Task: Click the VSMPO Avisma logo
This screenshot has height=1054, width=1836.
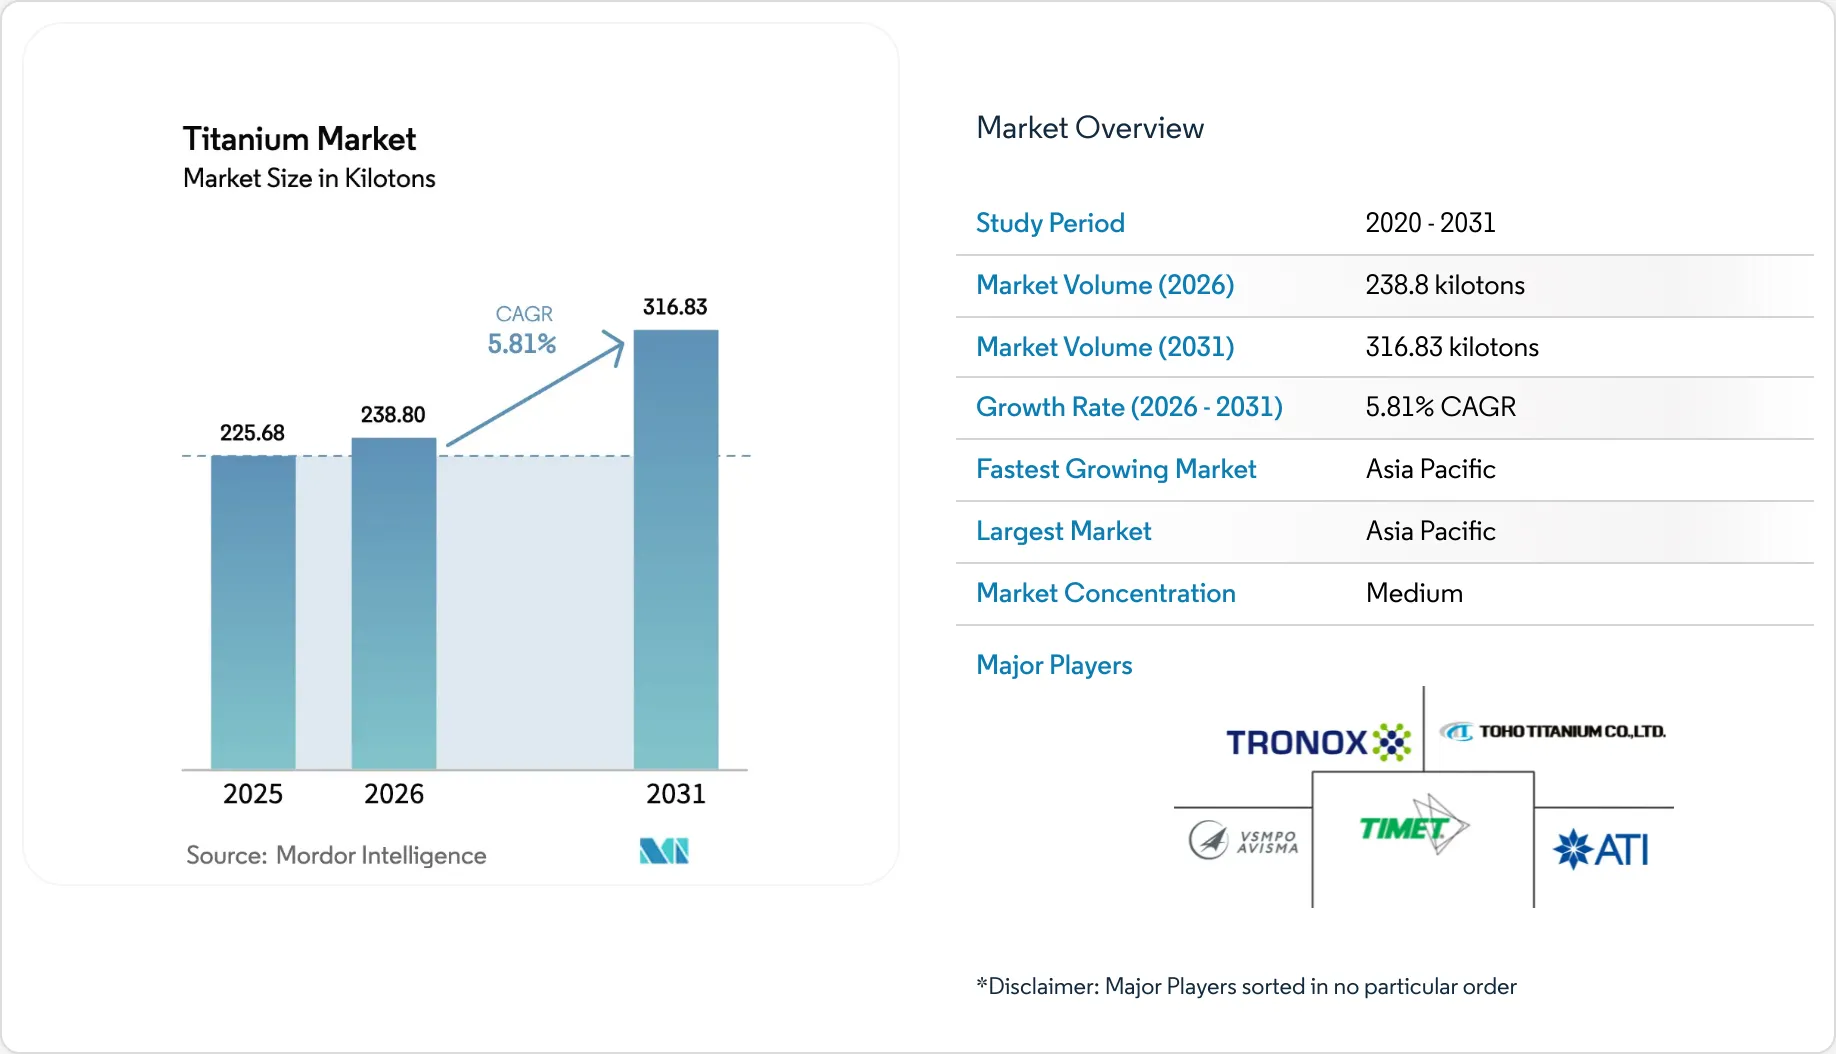Action: pyautogui.click(x=1243, y=840)
